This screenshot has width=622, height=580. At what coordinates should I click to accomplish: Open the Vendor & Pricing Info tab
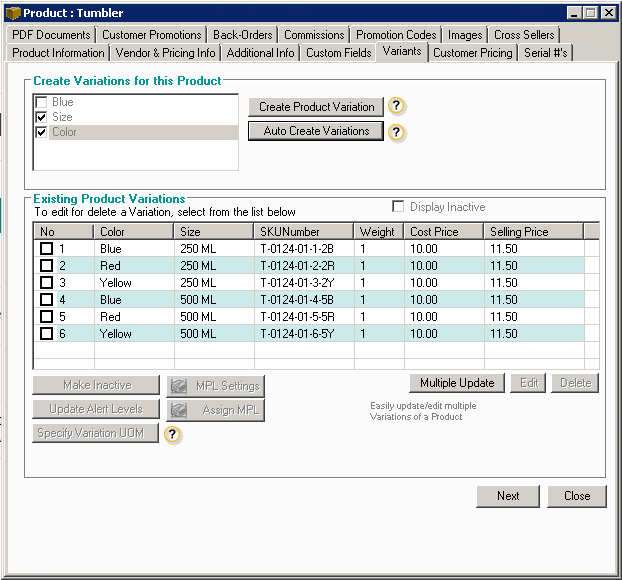tap(165, 53)
